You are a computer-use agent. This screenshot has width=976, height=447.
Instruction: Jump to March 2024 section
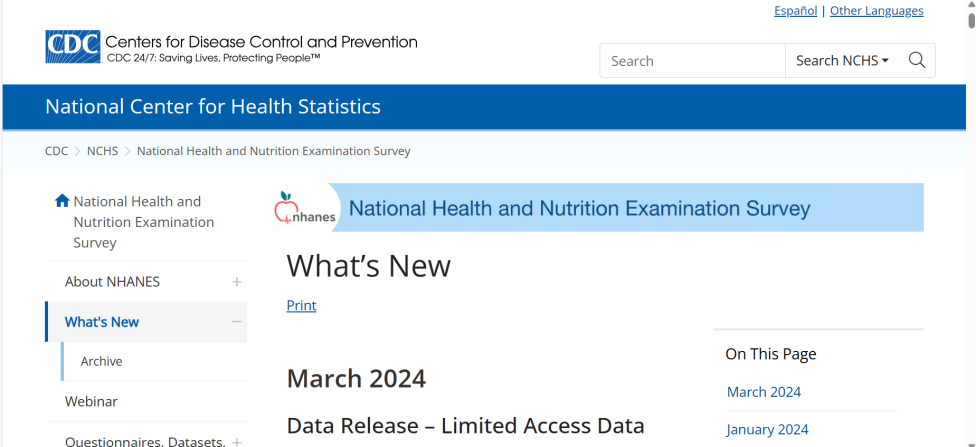tap(764, 392)
